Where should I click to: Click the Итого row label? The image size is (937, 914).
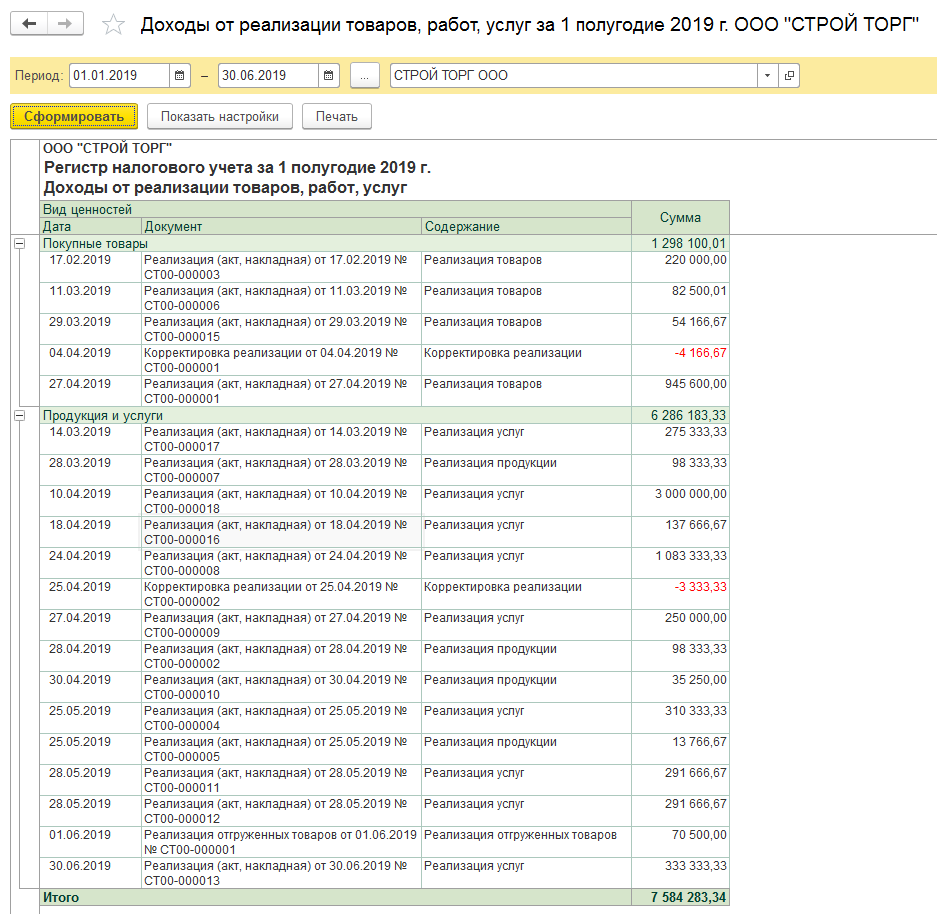(61, 898)
